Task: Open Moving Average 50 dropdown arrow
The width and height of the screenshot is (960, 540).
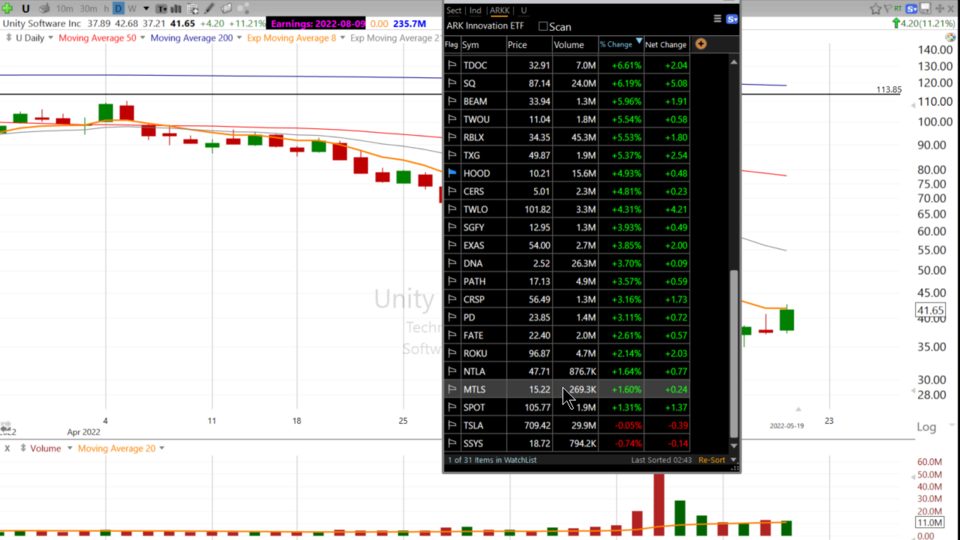Action: [143, 38]
